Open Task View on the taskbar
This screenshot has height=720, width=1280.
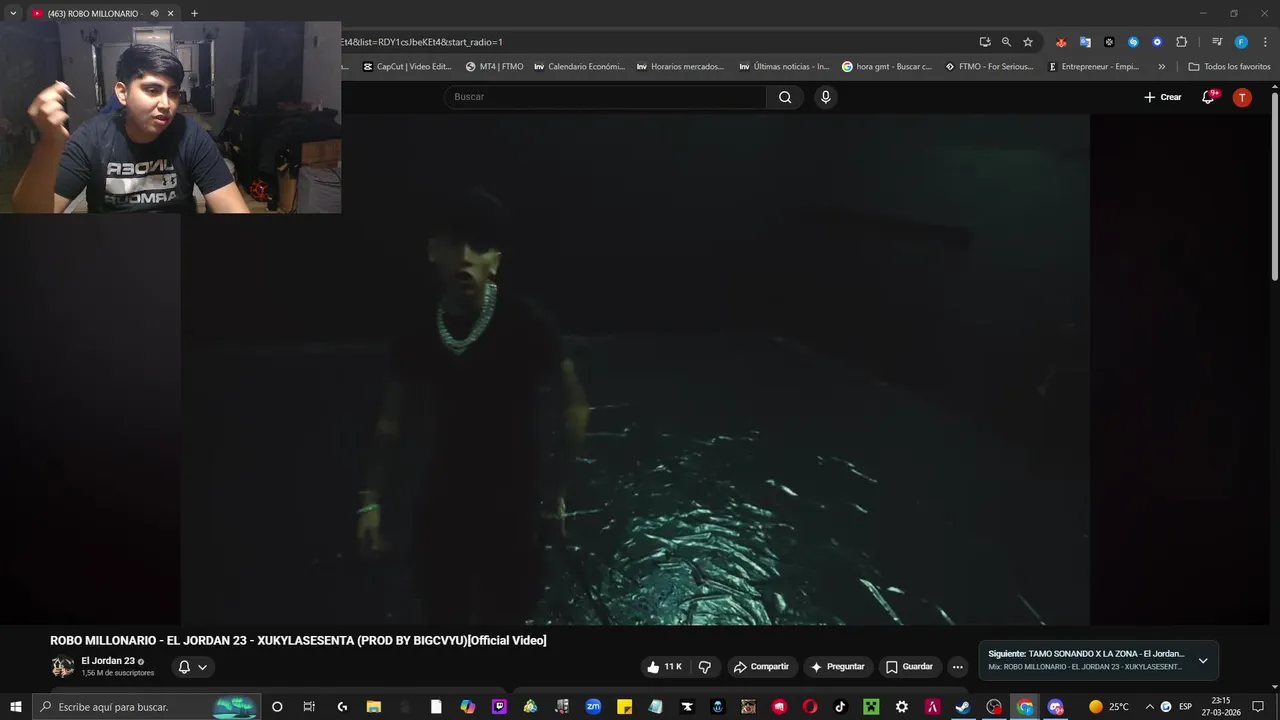tap(309, 707)
